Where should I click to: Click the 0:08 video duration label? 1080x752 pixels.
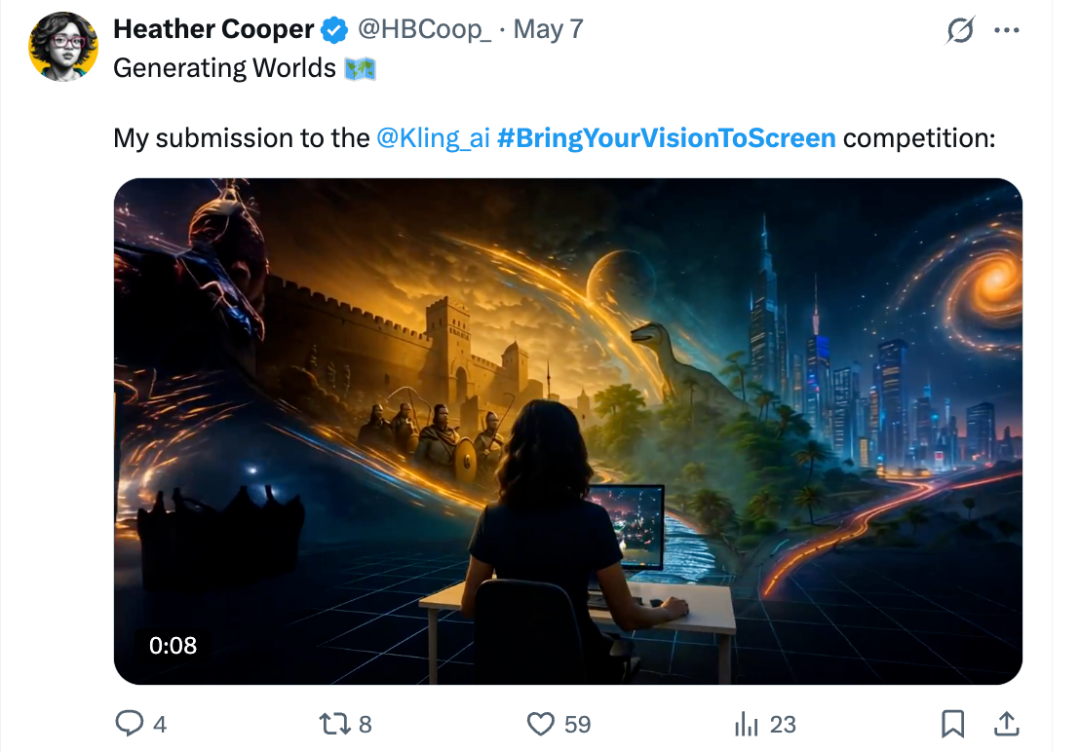tap(173, 645)
